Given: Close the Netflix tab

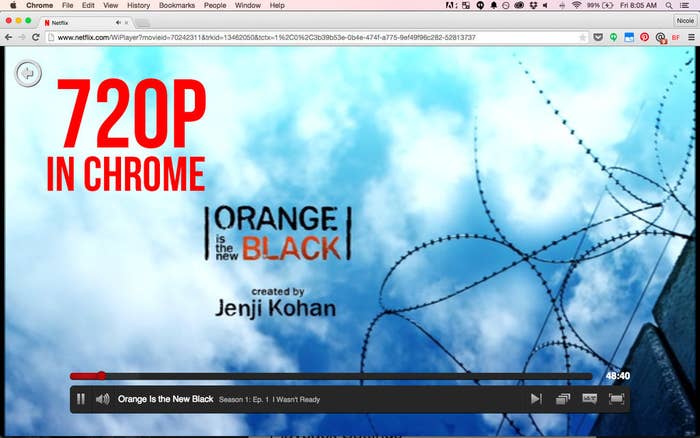Looking at the screenshot, I should pyautogui.click(x=127, y=22).
